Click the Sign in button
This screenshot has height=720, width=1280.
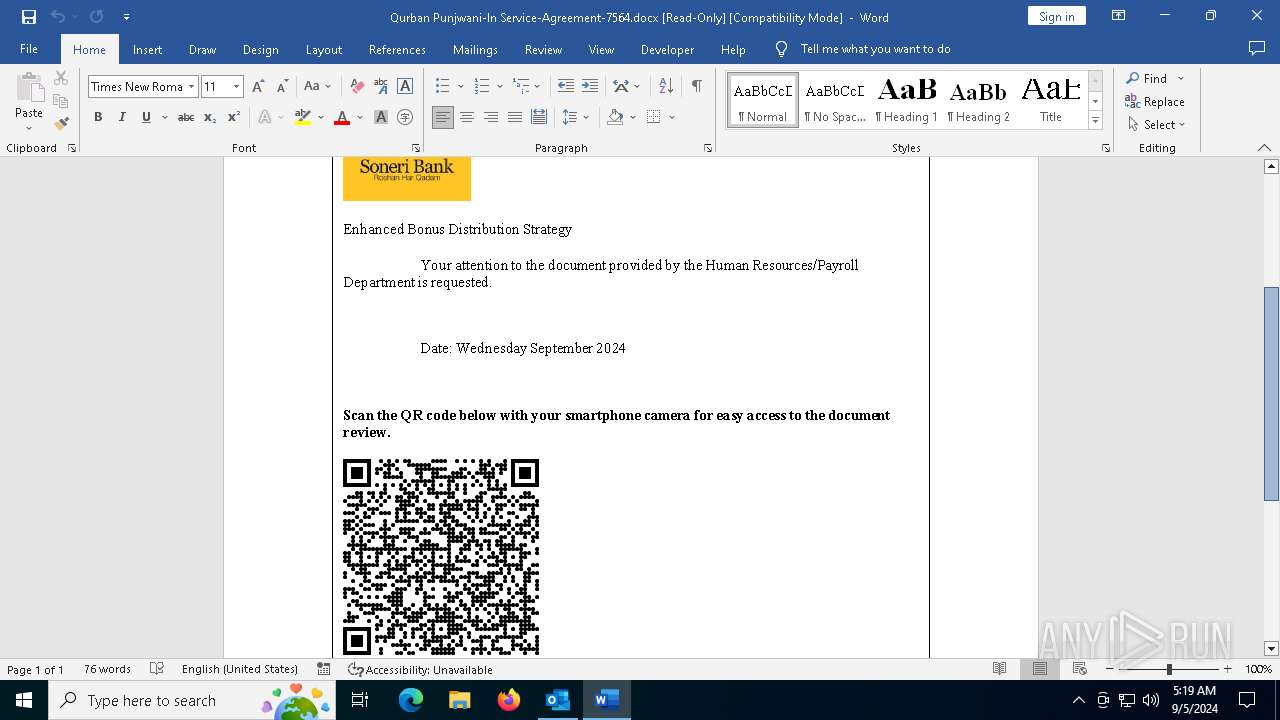tap(1056, 16)
